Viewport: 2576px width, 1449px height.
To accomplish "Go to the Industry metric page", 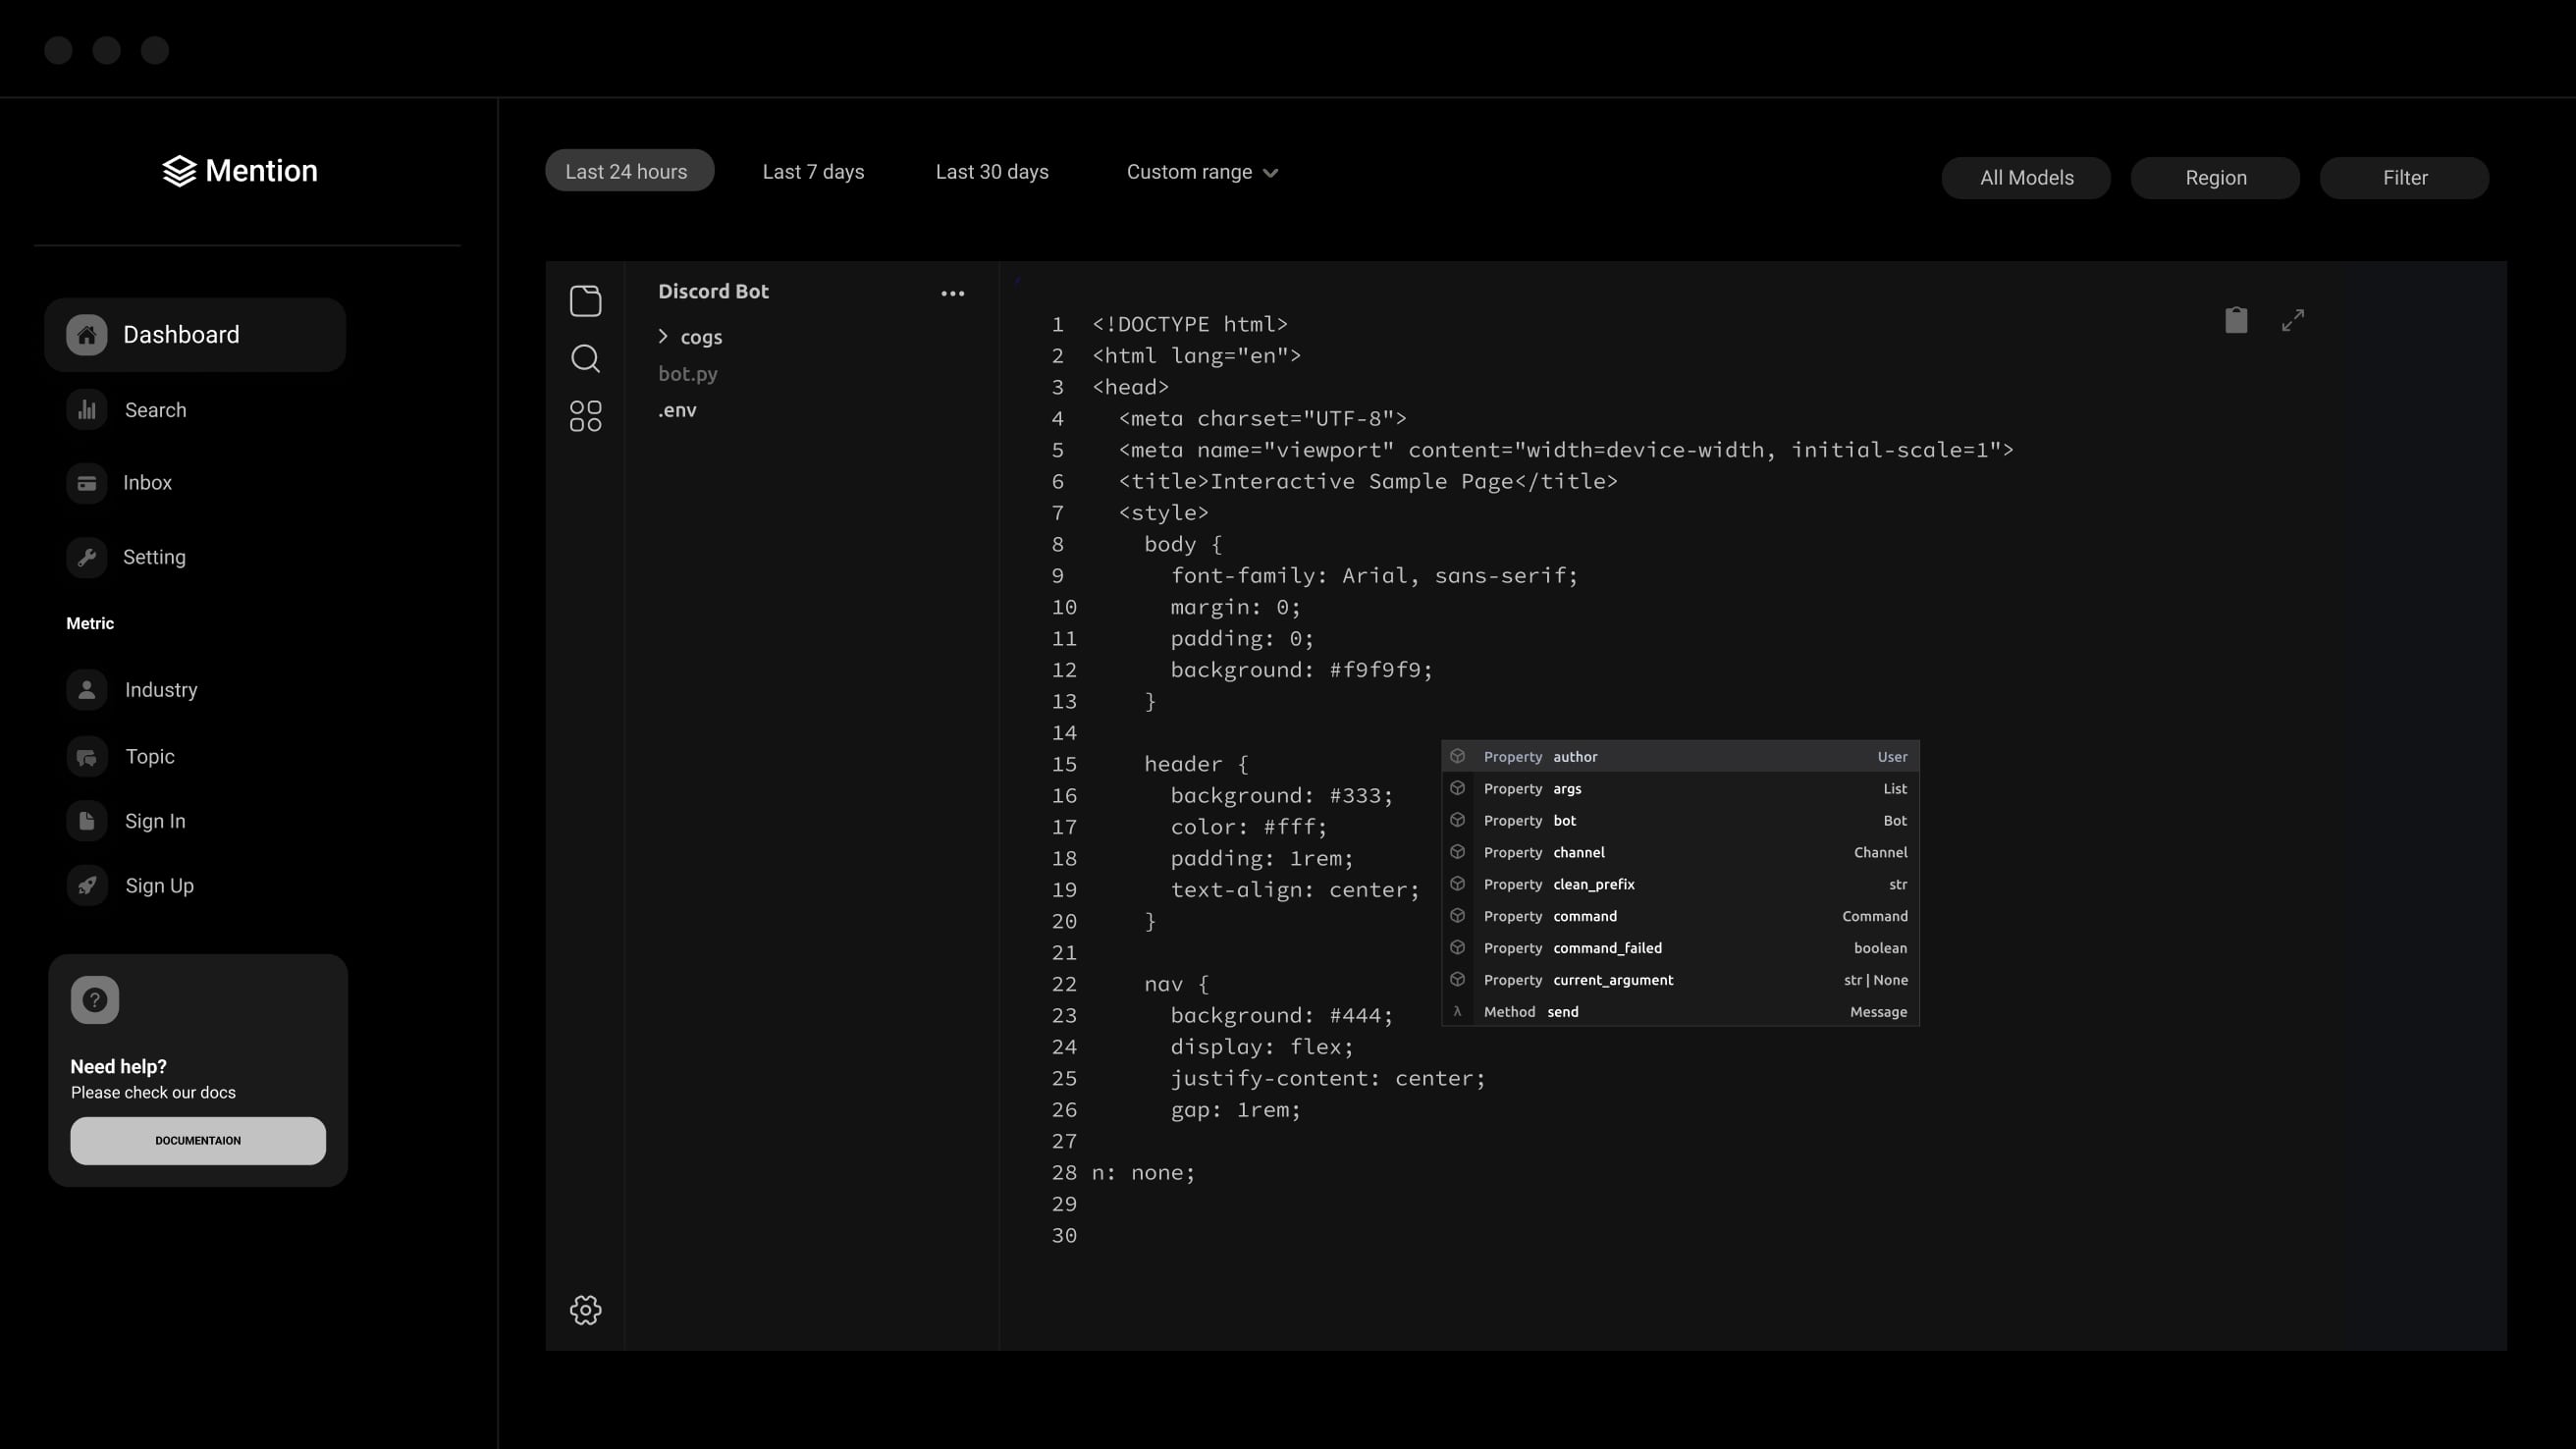I will click(160, 690).
